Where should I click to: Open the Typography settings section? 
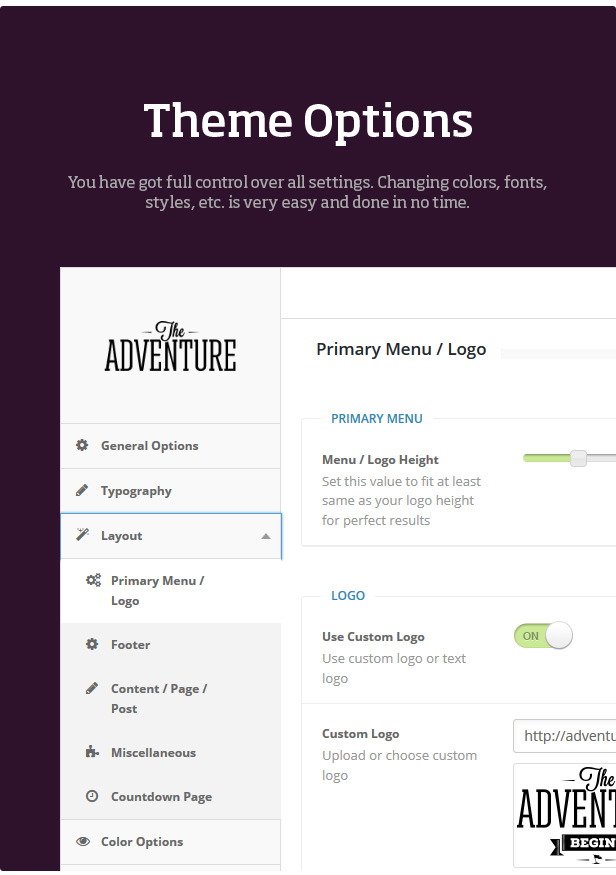(x=136, y=491)
